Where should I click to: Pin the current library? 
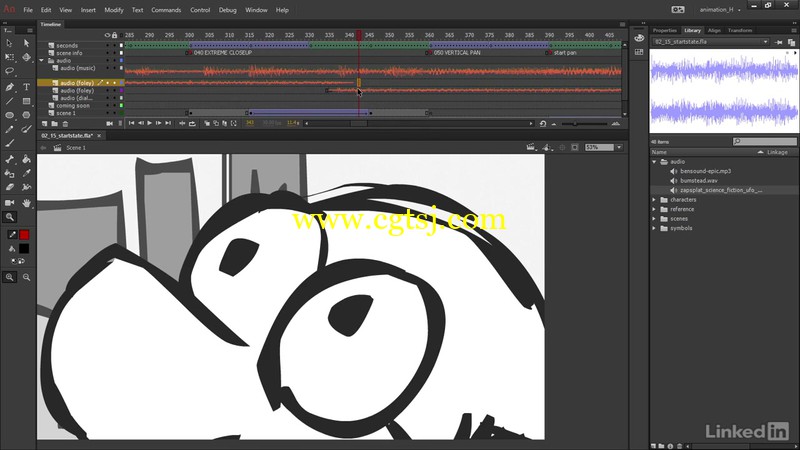779,42
